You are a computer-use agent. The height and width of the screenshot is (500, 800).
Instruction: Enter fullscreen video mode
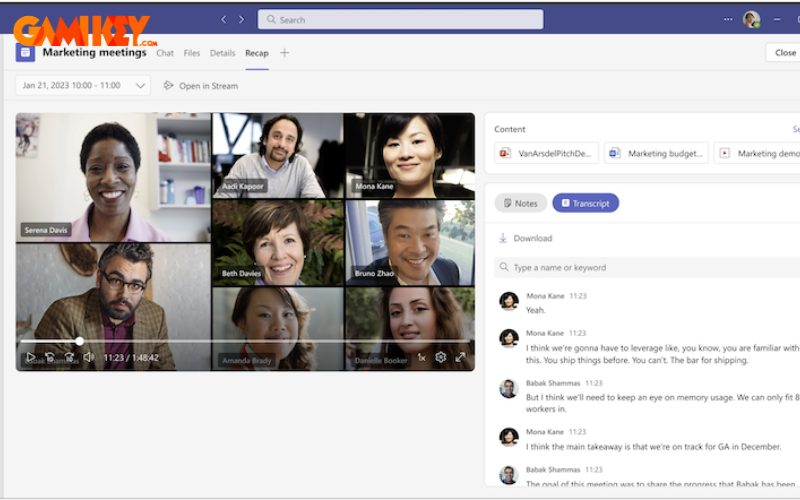[460, 357]
